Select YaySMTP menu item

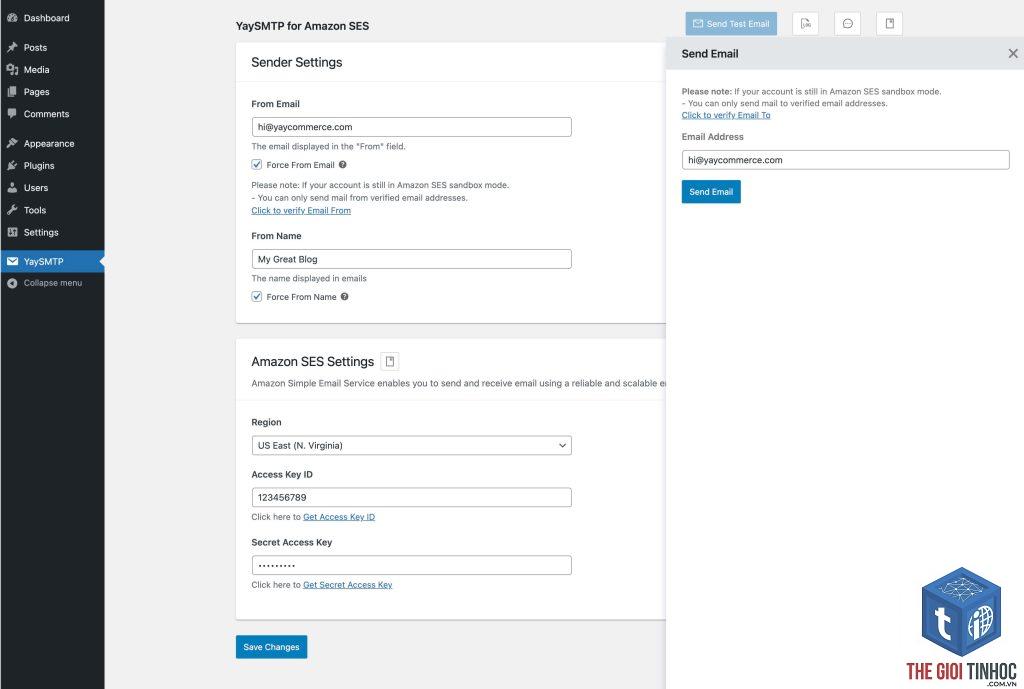click(x=52, y=261)
